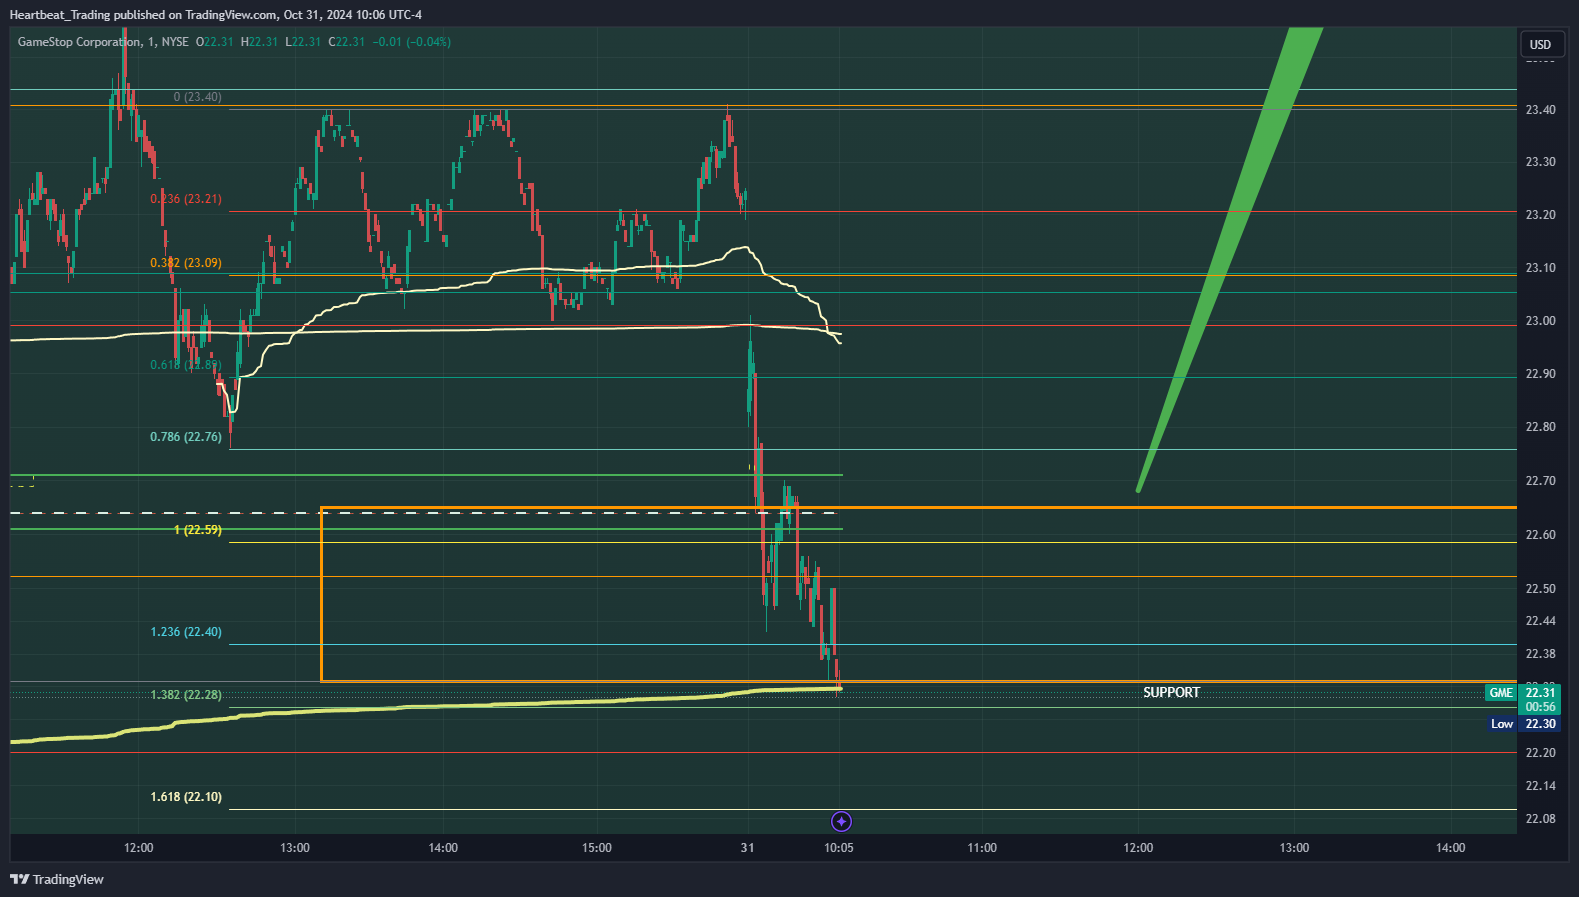
Task: Click the 15:00 time axis label
Action: pos(596,848)
